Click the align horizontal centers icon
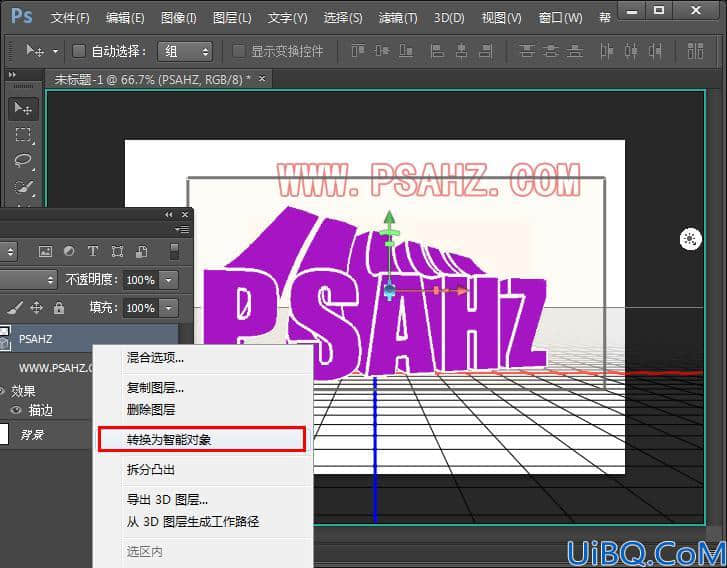The image size is (727, 568). point(461,50)
